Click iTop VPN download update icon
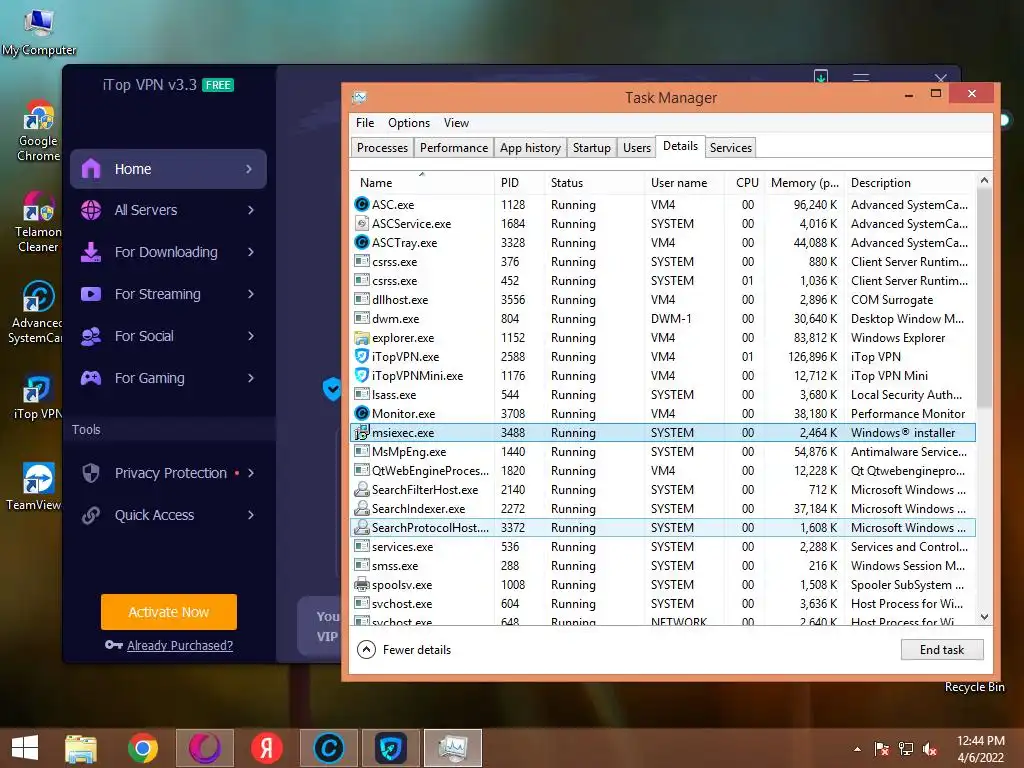 tap(821, 76)
